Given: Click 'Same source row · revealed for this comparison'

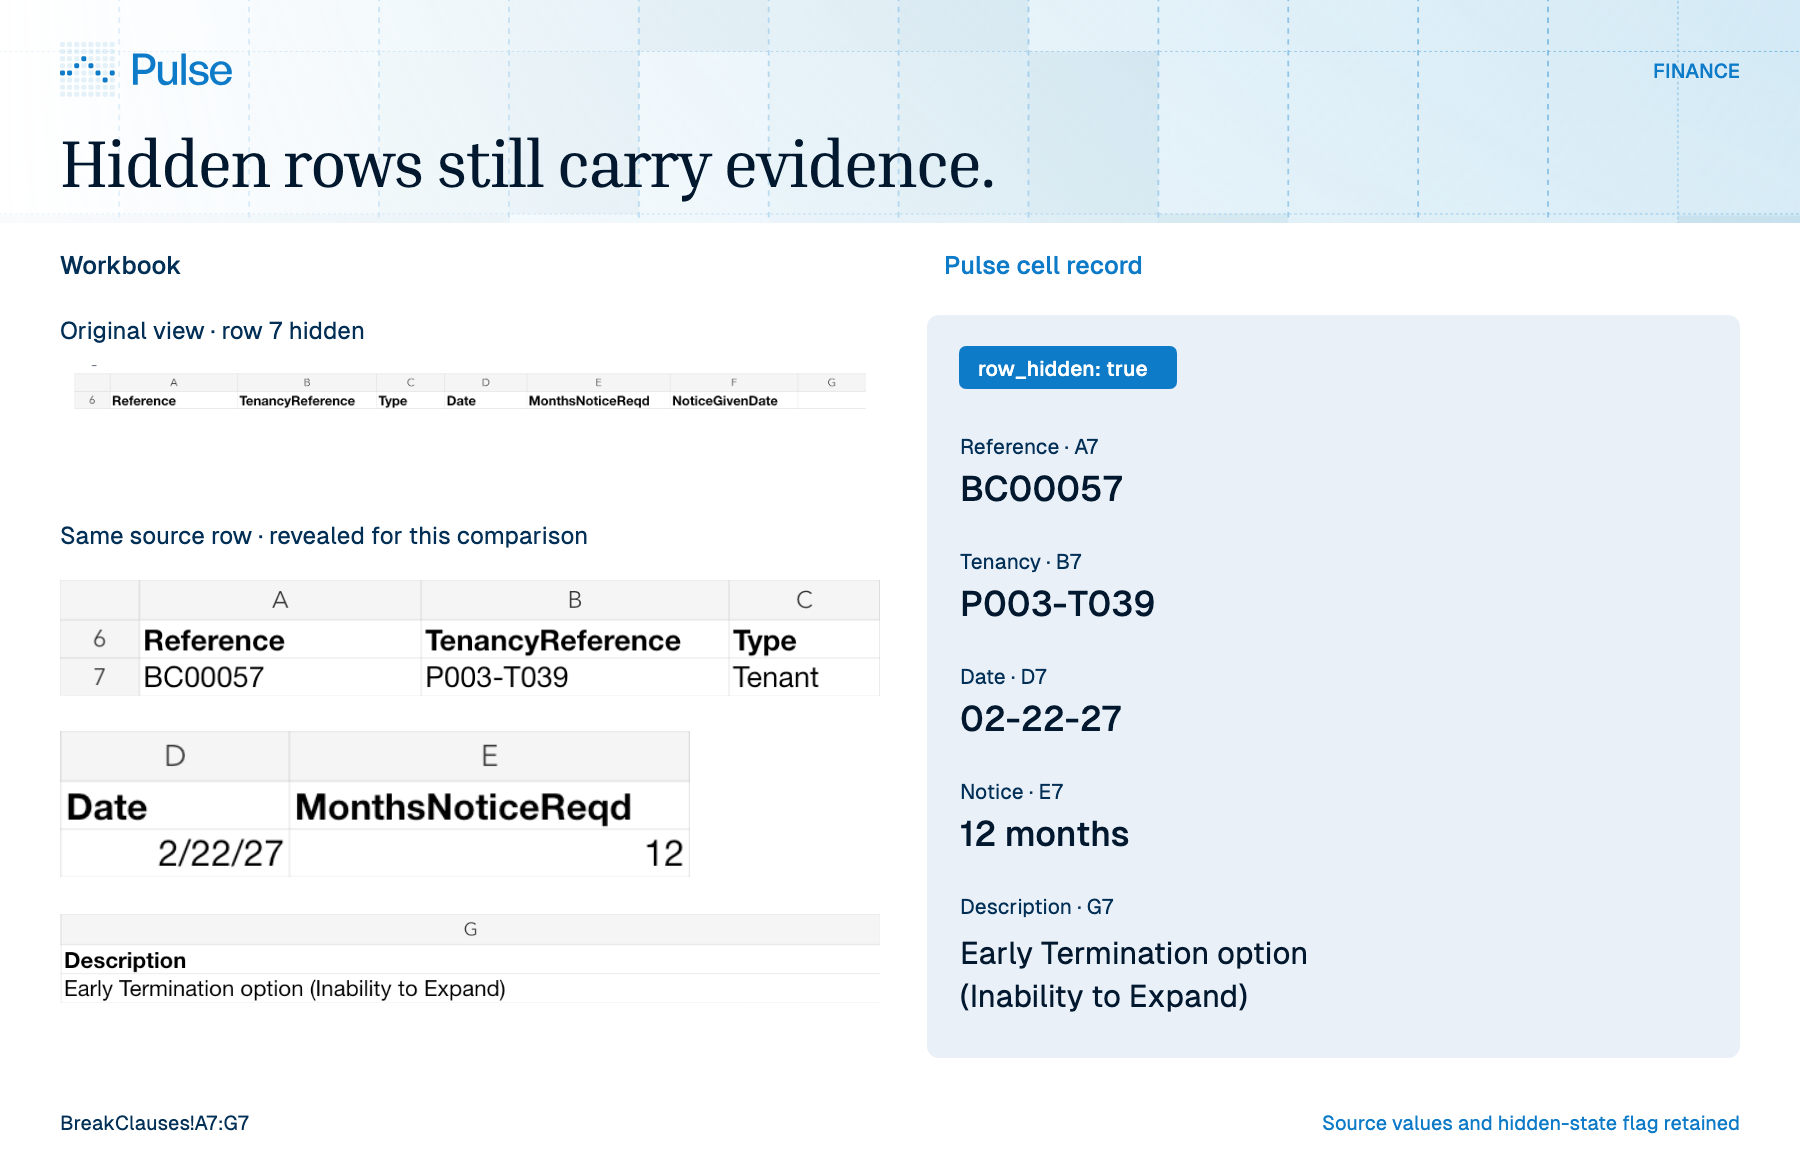Looking at the screenshot, I should click(x=324, y=536).
